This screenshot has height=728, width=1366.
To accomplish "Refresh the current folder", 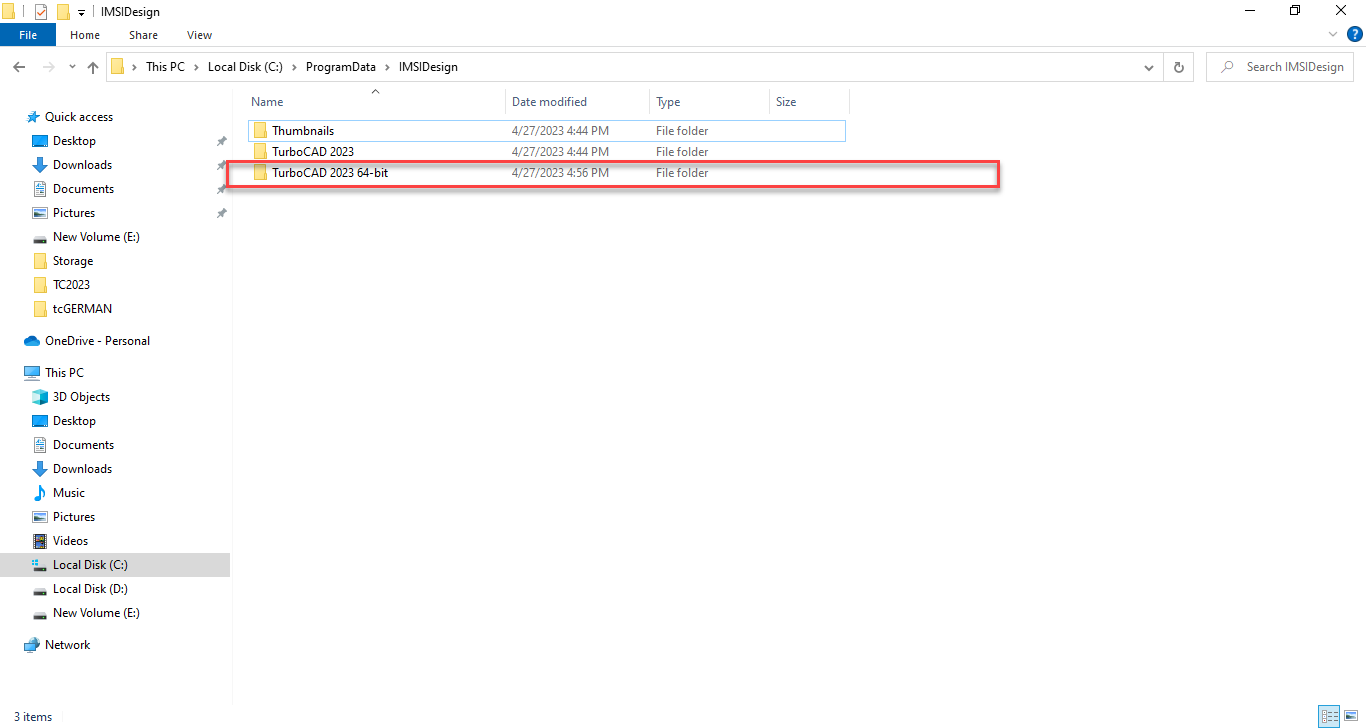I will 1178,67.
